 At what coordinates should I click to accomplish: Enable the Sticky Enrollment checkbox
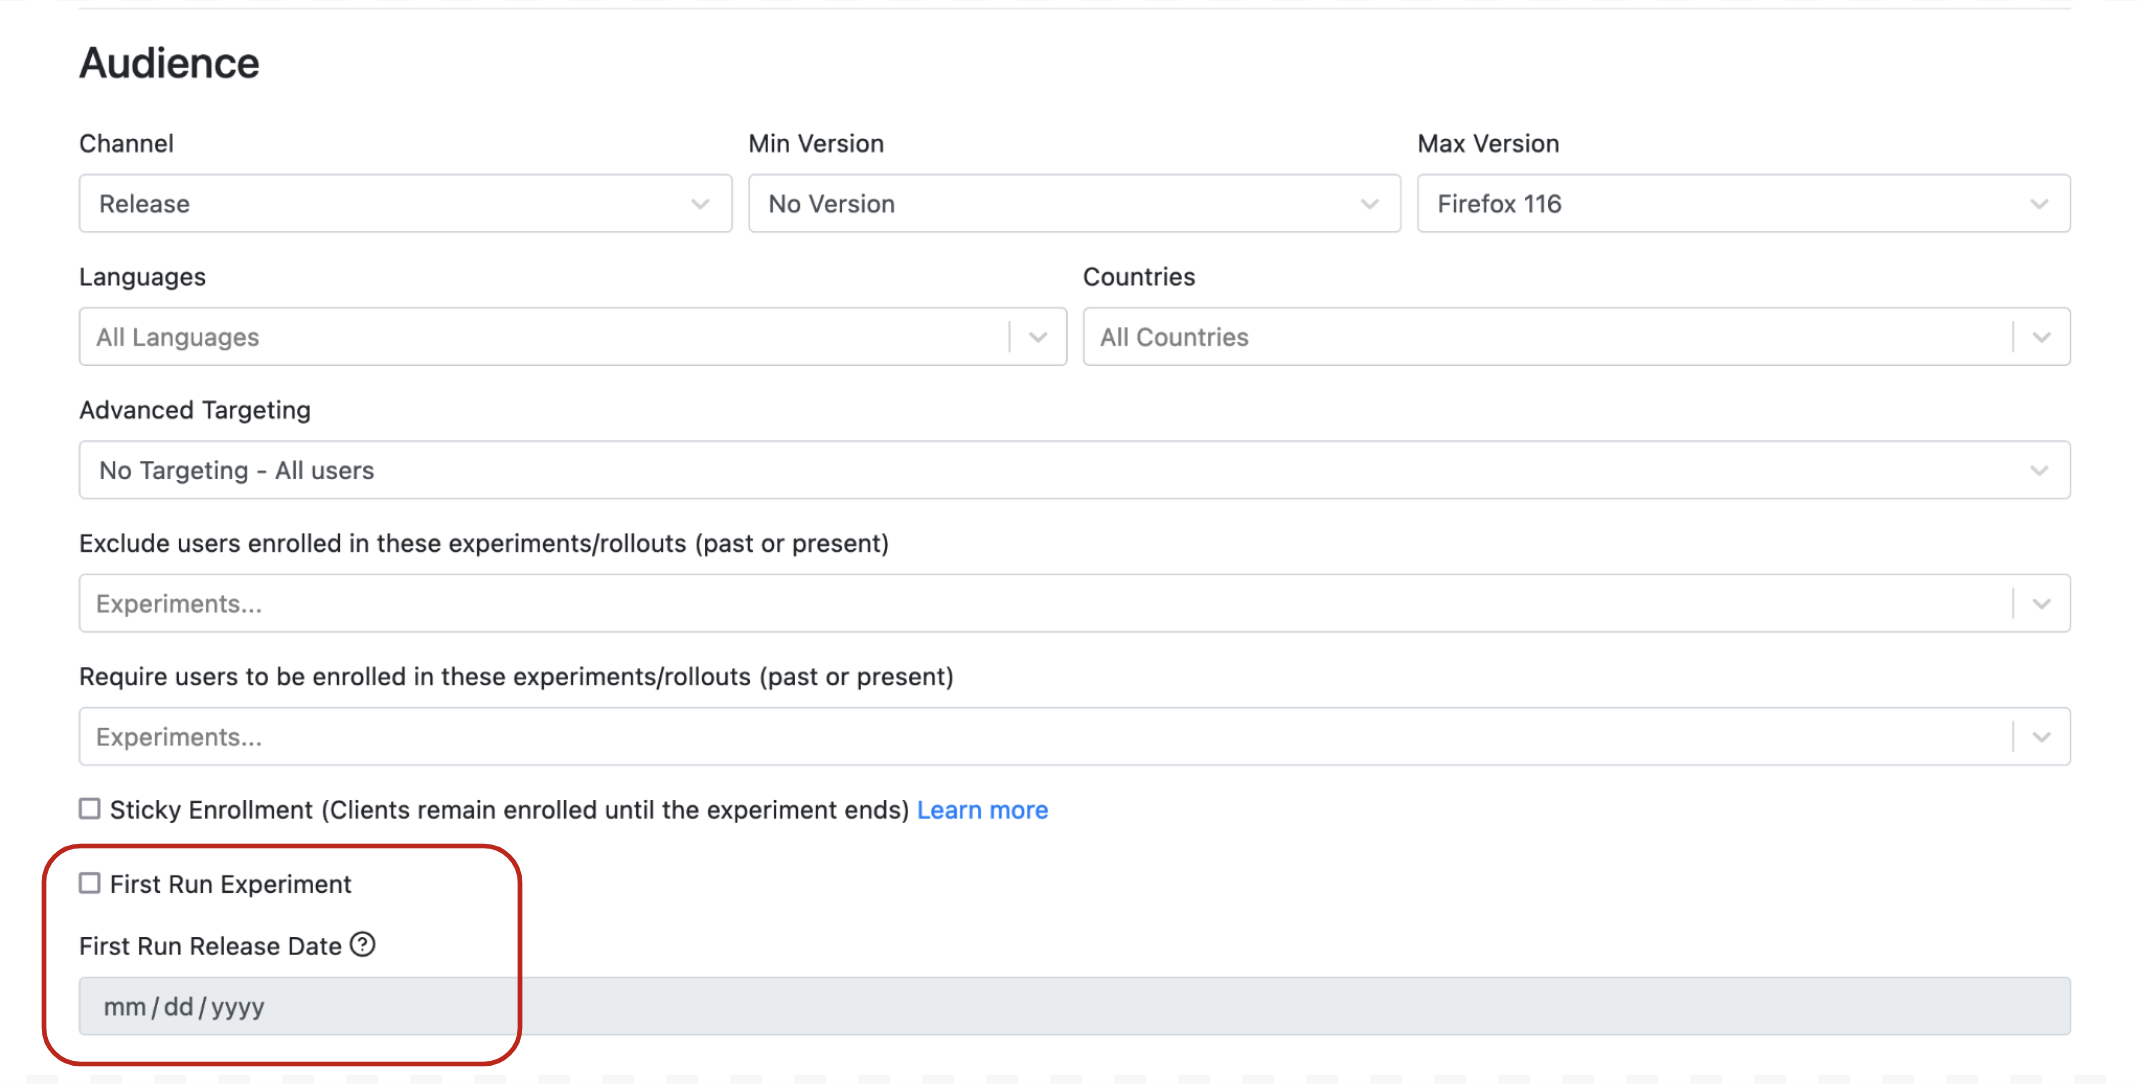pos(90,809)
